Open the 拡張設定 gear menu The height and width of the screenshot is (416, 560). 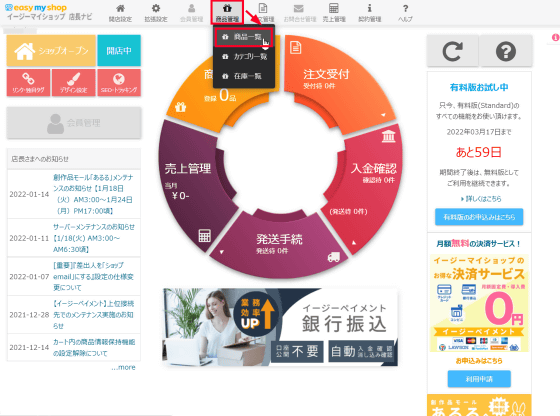(156, 13)
